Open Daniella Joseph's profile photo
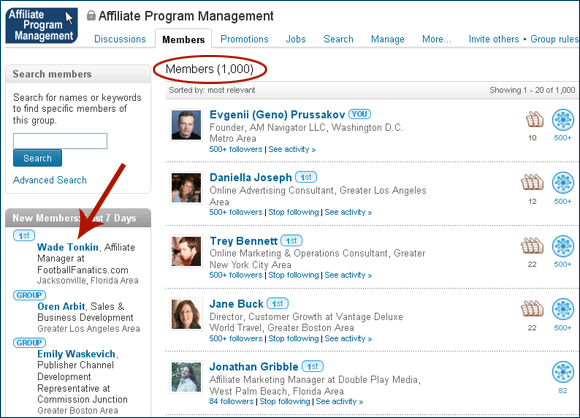Screen dimensions: 580x418 click(x=186, y=188)
